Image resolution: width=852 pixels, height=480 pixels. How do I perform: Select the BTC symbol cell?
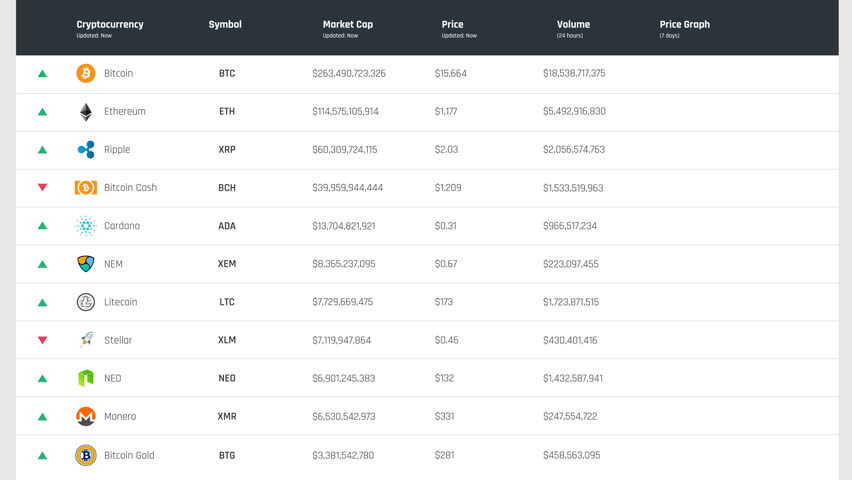tap(227, 73)
